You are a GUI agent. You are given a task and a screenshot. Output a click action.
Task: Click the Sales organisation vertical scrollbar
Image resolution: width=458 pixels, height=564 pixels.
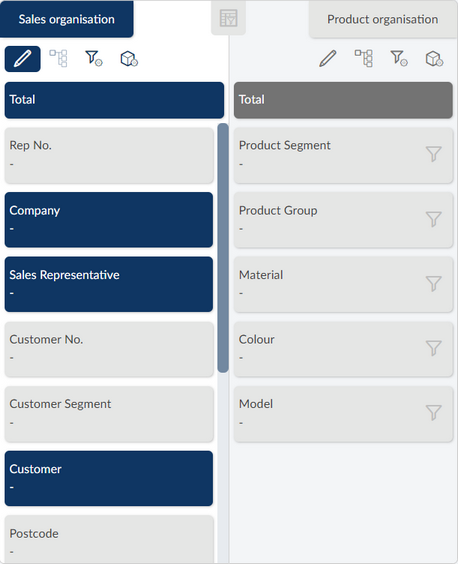click(x=223, y=248)
